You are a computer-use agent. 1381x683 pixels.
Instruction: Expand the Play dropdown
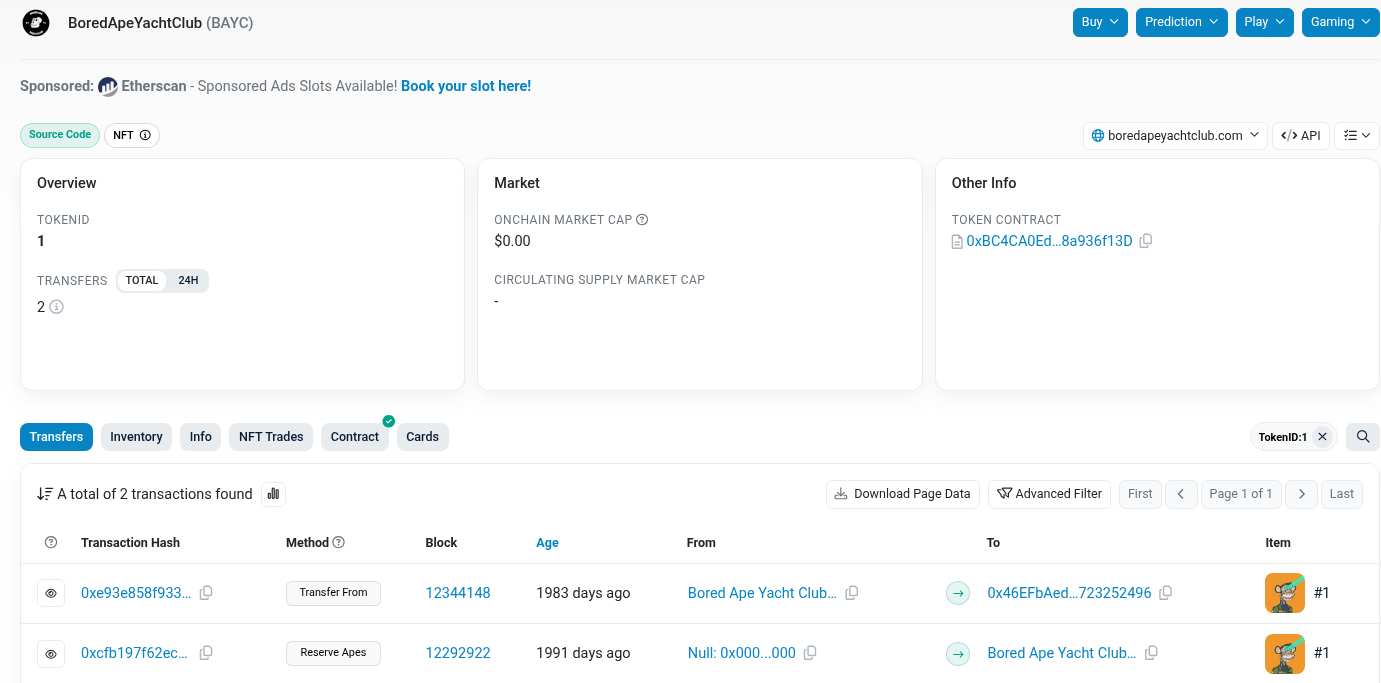[x=1265, y=22]
